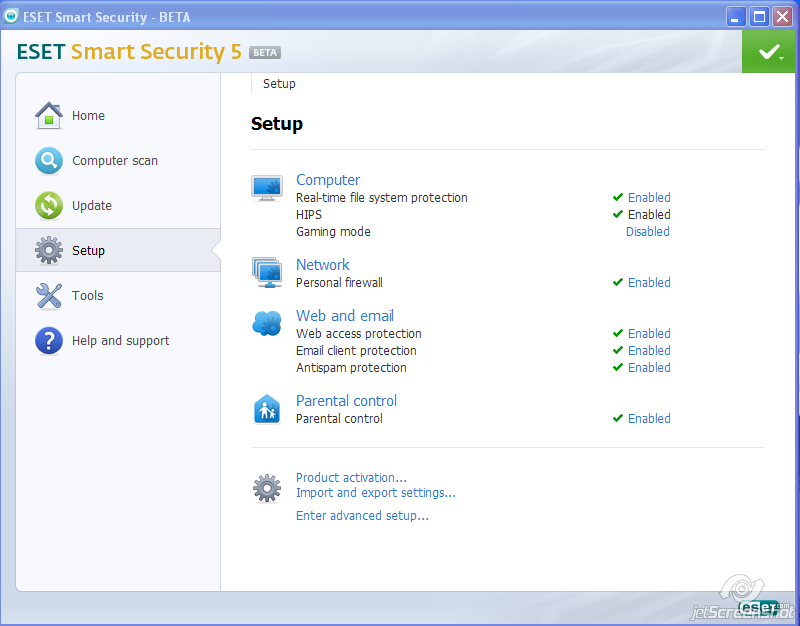Screen dimensions: 800x626
Task: Click the BETA badge next to title
Action: [265, 53]
